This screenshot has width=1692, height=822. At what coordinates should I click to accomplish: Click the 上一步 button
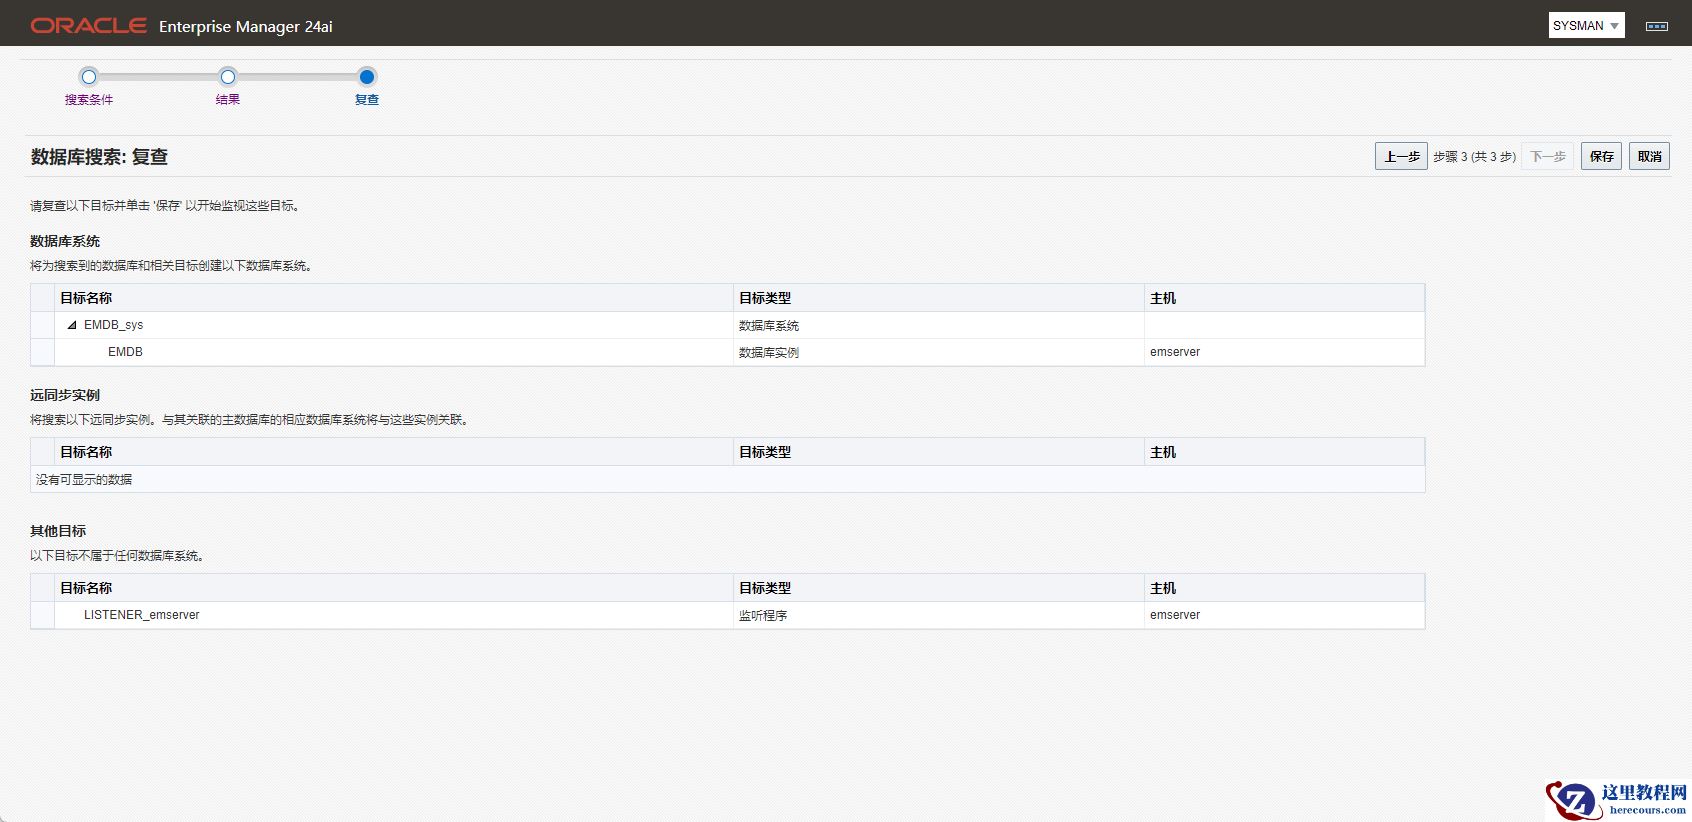pyautogui.click(x=1401, y=156)
